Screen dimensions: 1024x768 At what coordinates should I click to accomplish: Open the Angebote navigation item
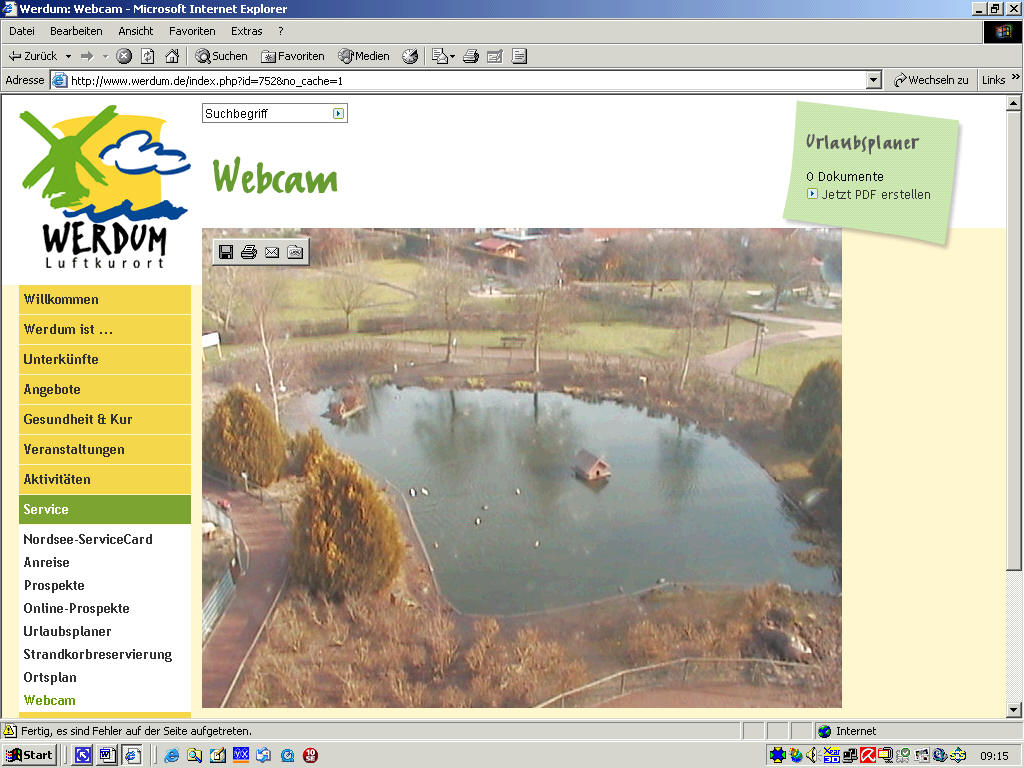coord(105,390)
